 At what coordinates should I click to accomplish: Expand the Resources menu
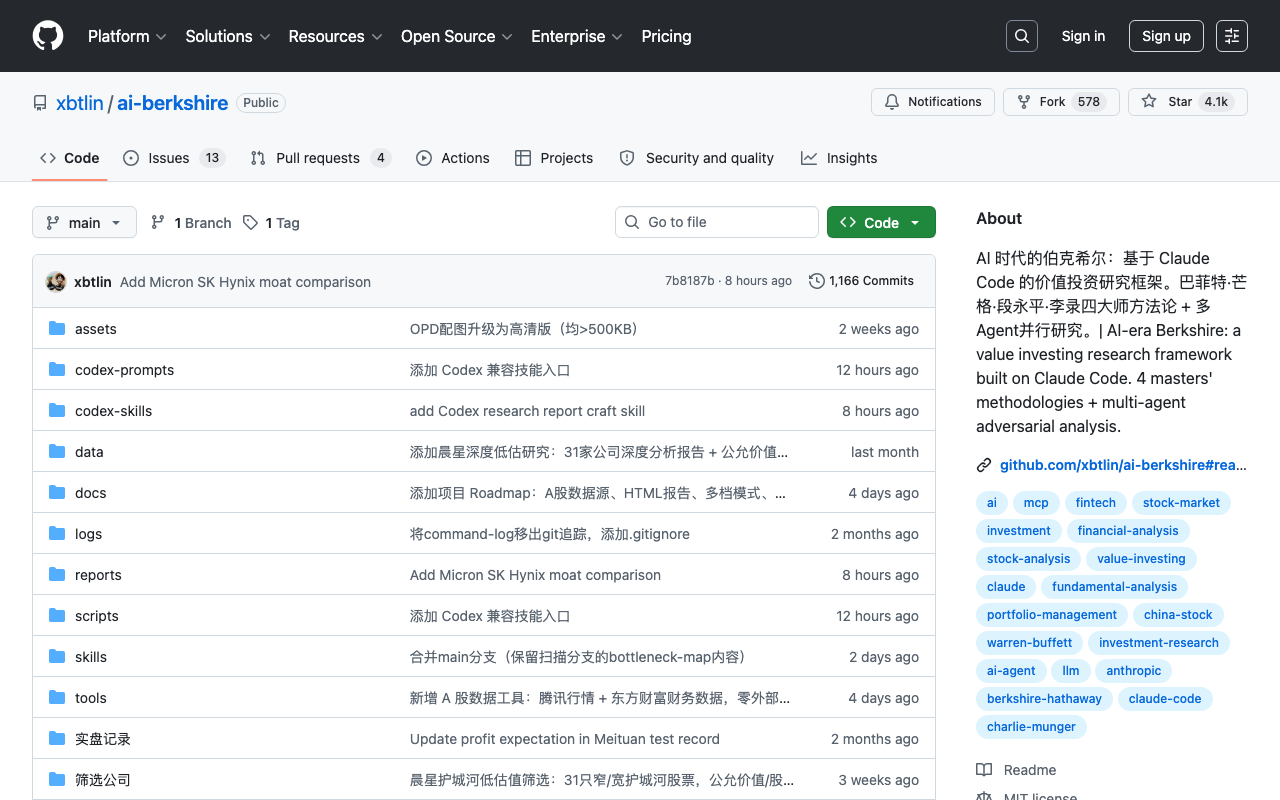click(x=335, y=36)
